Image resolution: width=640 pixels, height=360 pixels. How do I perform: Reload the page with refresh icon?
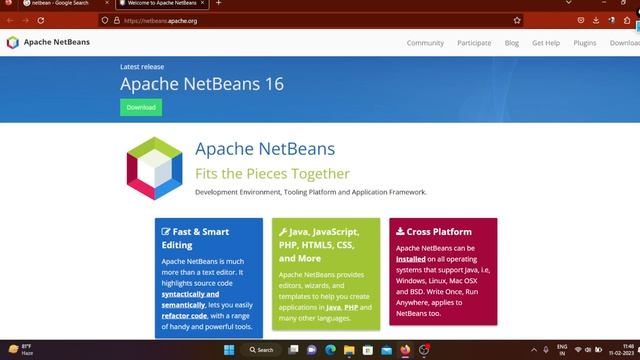(41, 20)
